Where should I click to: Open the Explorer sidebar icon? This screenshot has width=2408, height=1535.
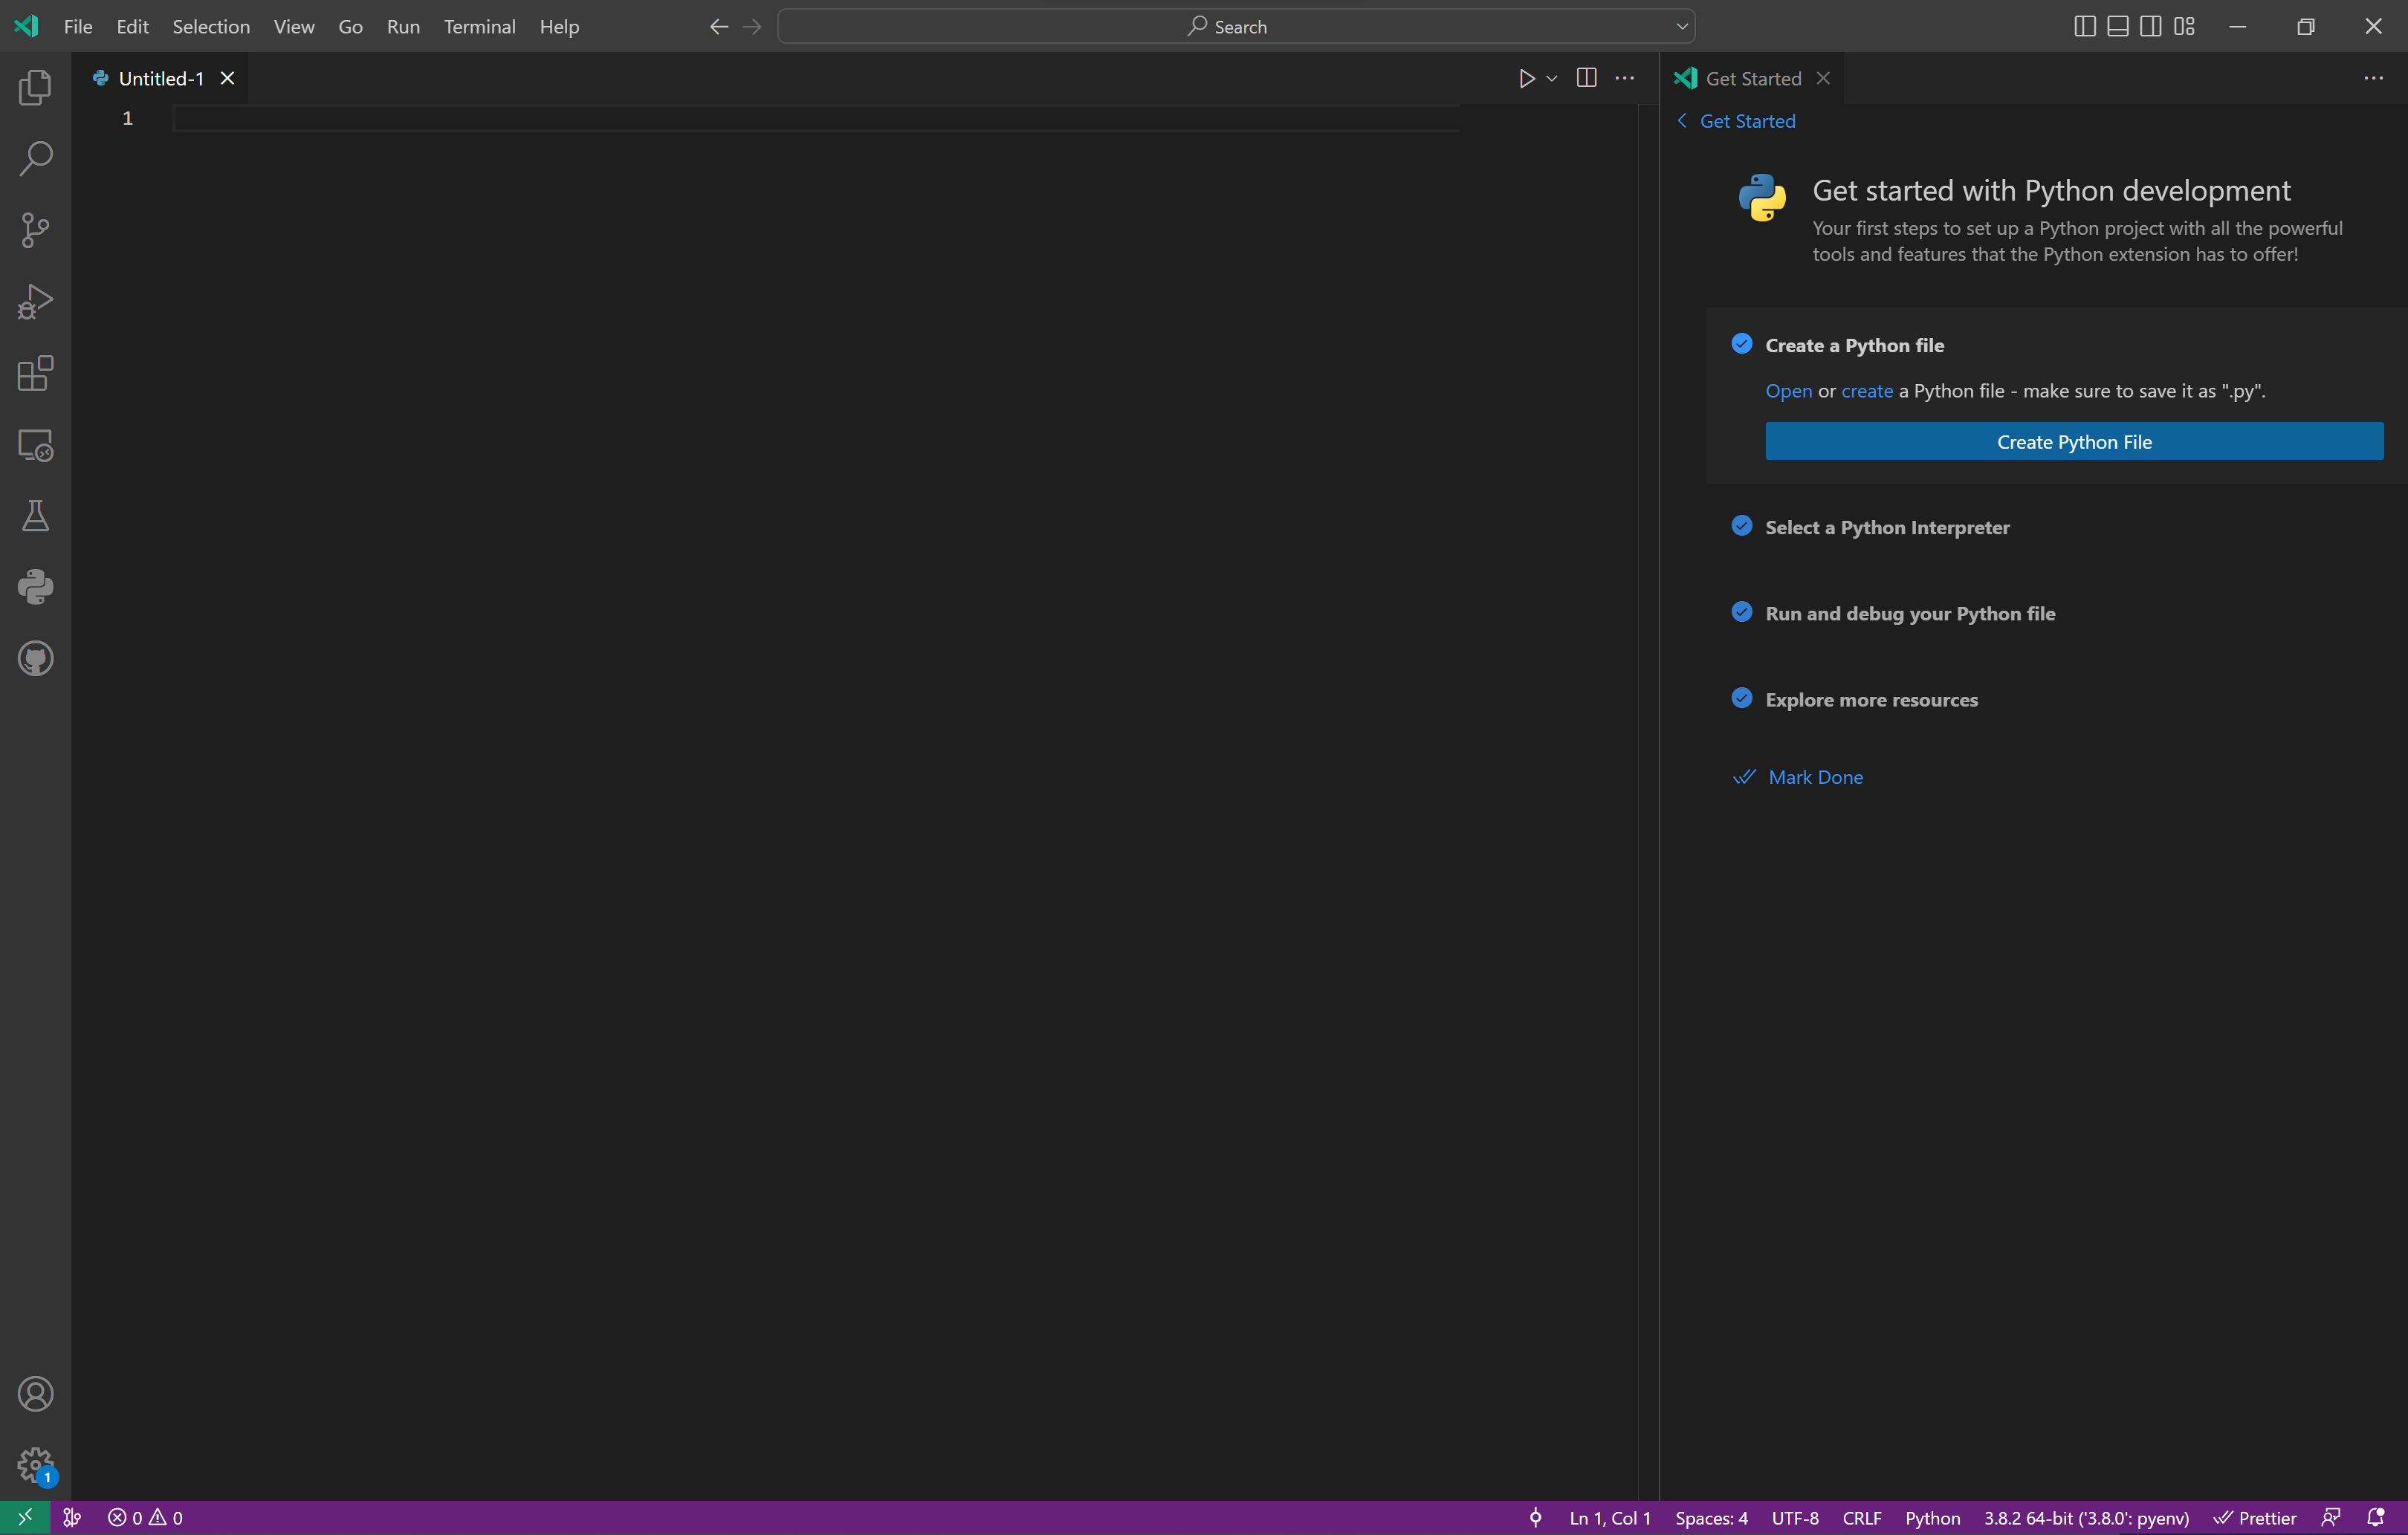(x=35, y=87)
